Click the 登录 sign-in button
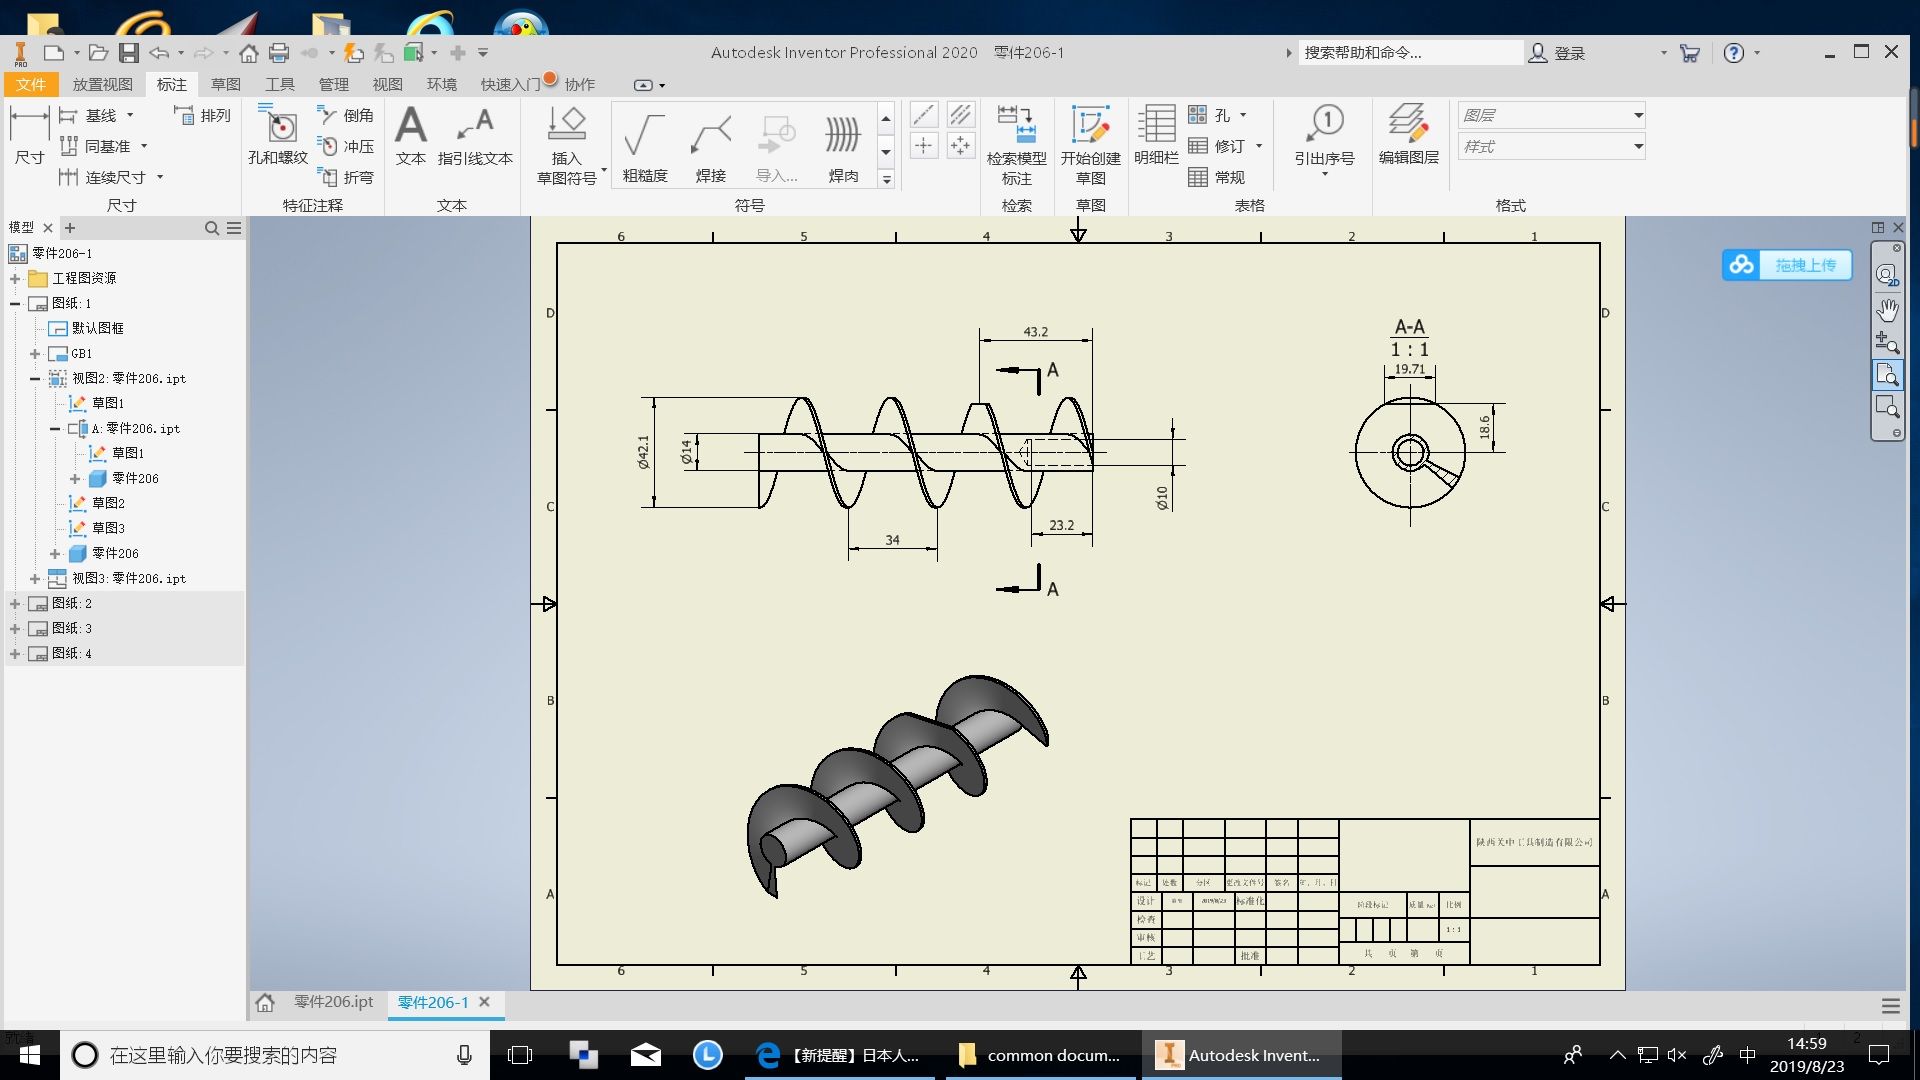Screen dimensions: 1920x1080 coord(1558,53)
